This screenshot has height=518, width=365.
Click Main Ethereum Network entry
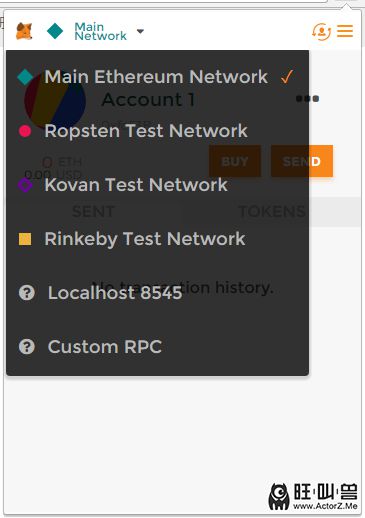[156, 77]
